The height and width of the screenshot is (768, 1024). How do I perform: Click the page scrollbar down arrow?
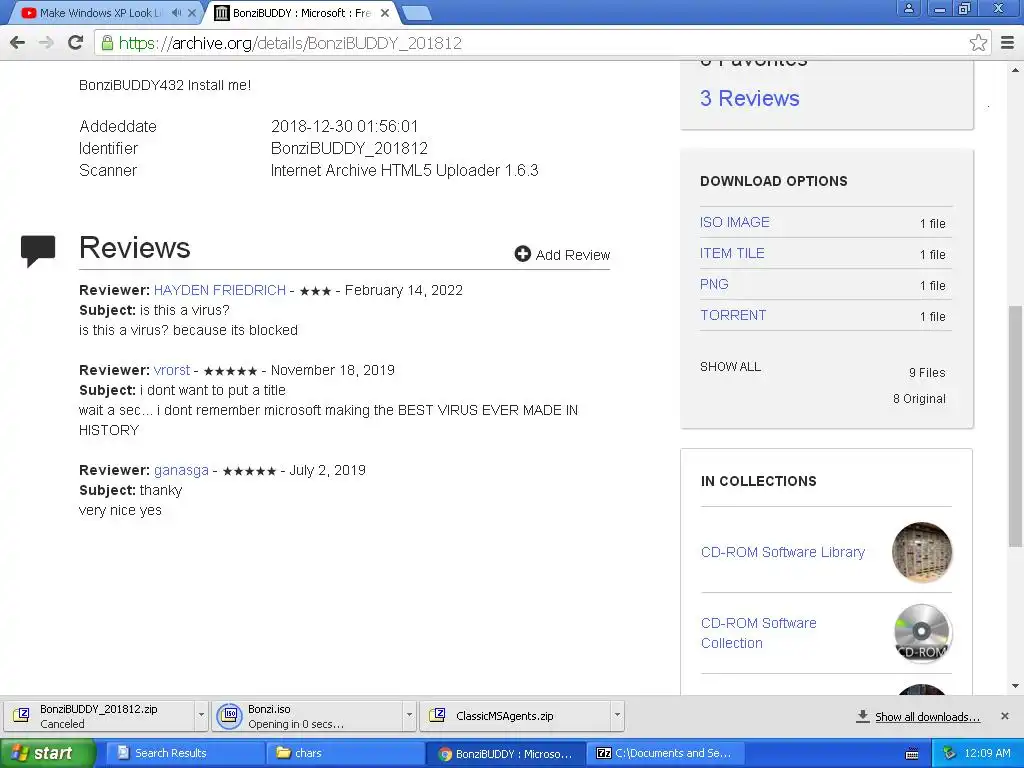(x=1015, y=686)
